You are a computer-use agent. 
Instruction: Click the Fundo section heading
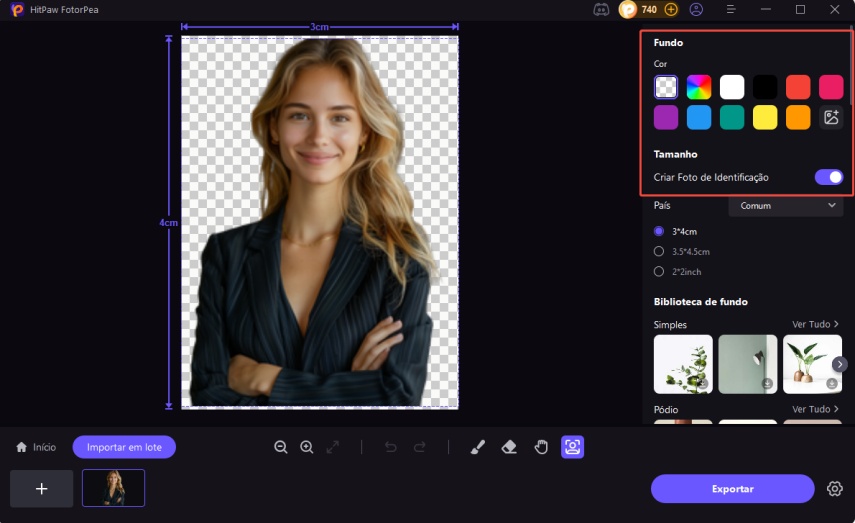(x=669, y=43)
